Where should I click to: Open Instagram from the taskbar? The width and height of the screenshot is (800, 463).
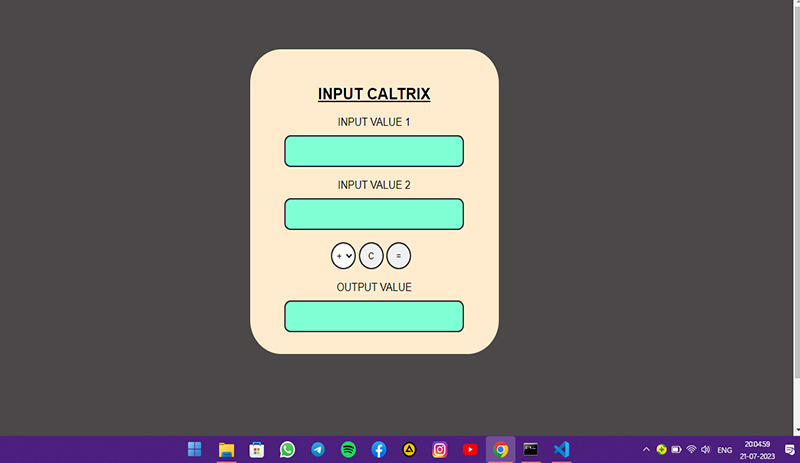click(440, 449)
